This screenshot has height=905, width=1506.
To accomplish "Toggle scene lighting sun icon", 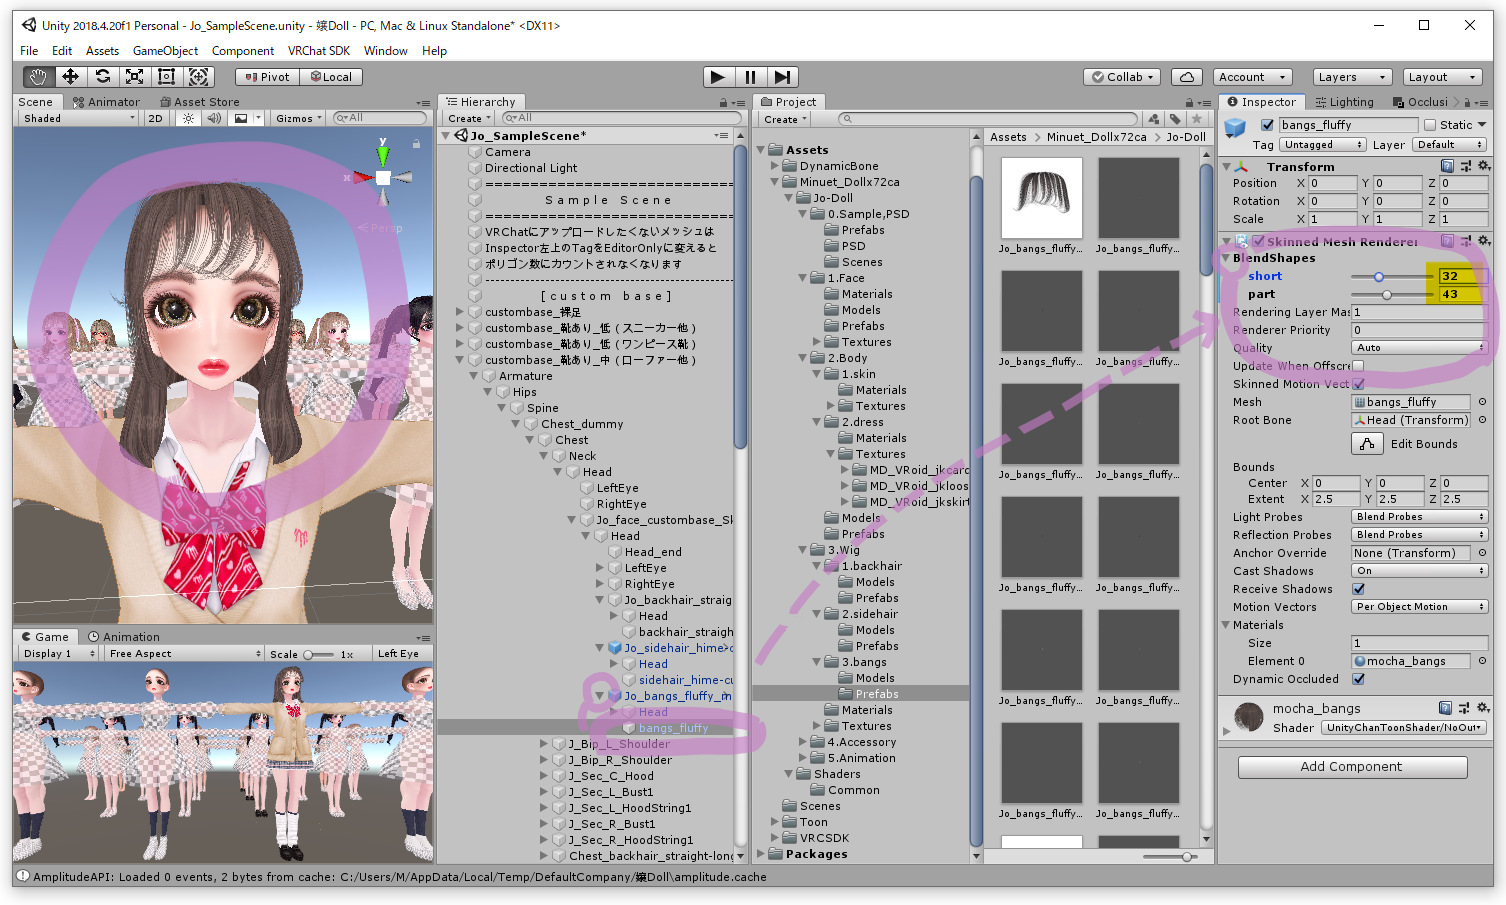I will (187, 118).
